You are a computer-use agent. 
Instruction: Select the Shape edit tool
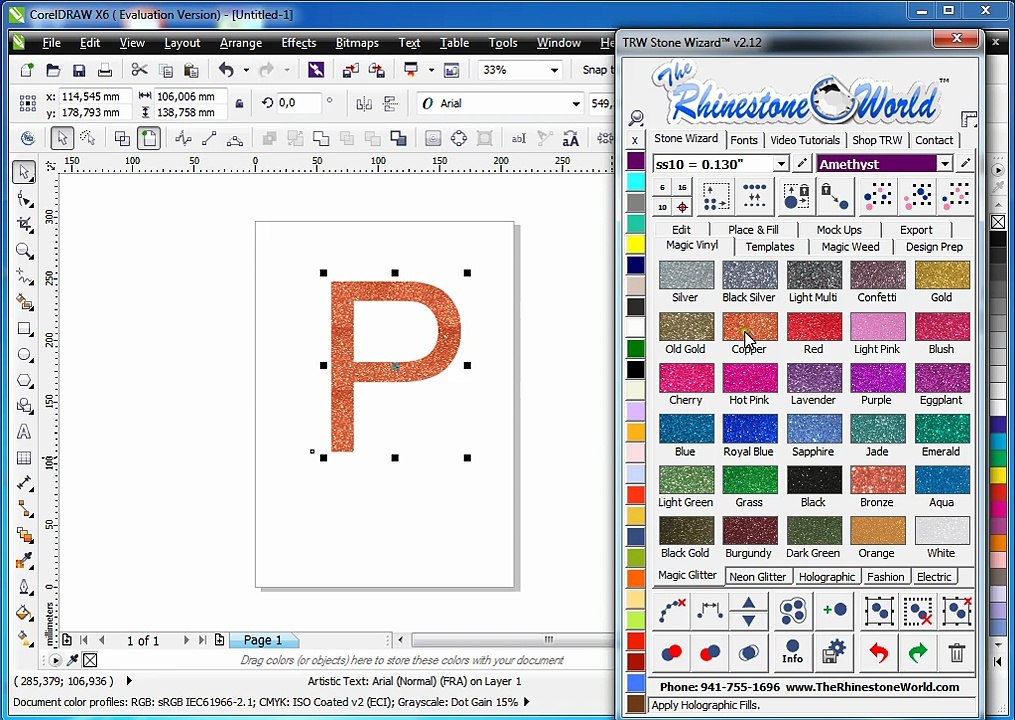[24, 199]
